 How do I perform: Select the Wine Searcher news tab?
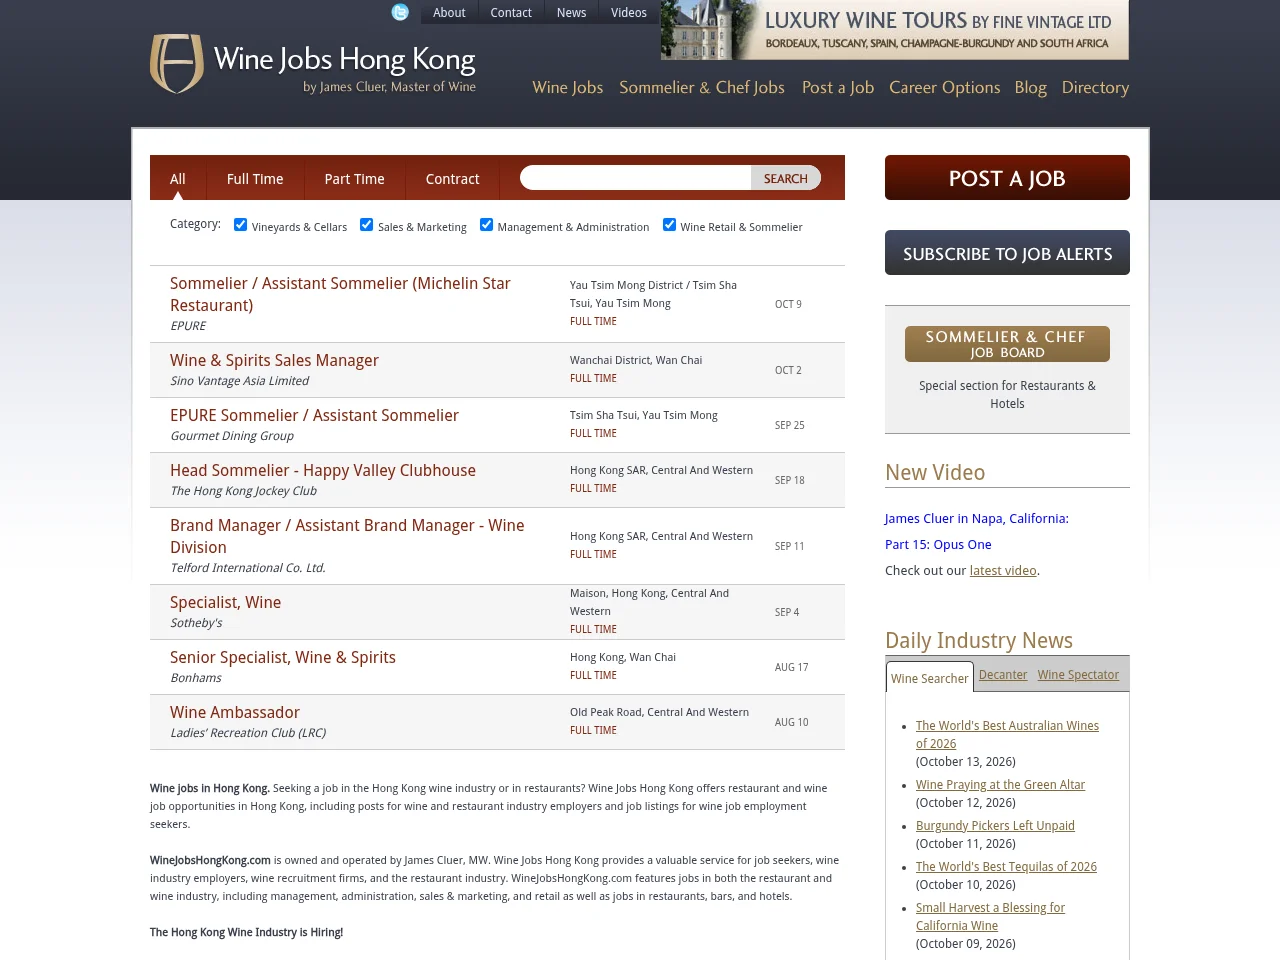930,678
